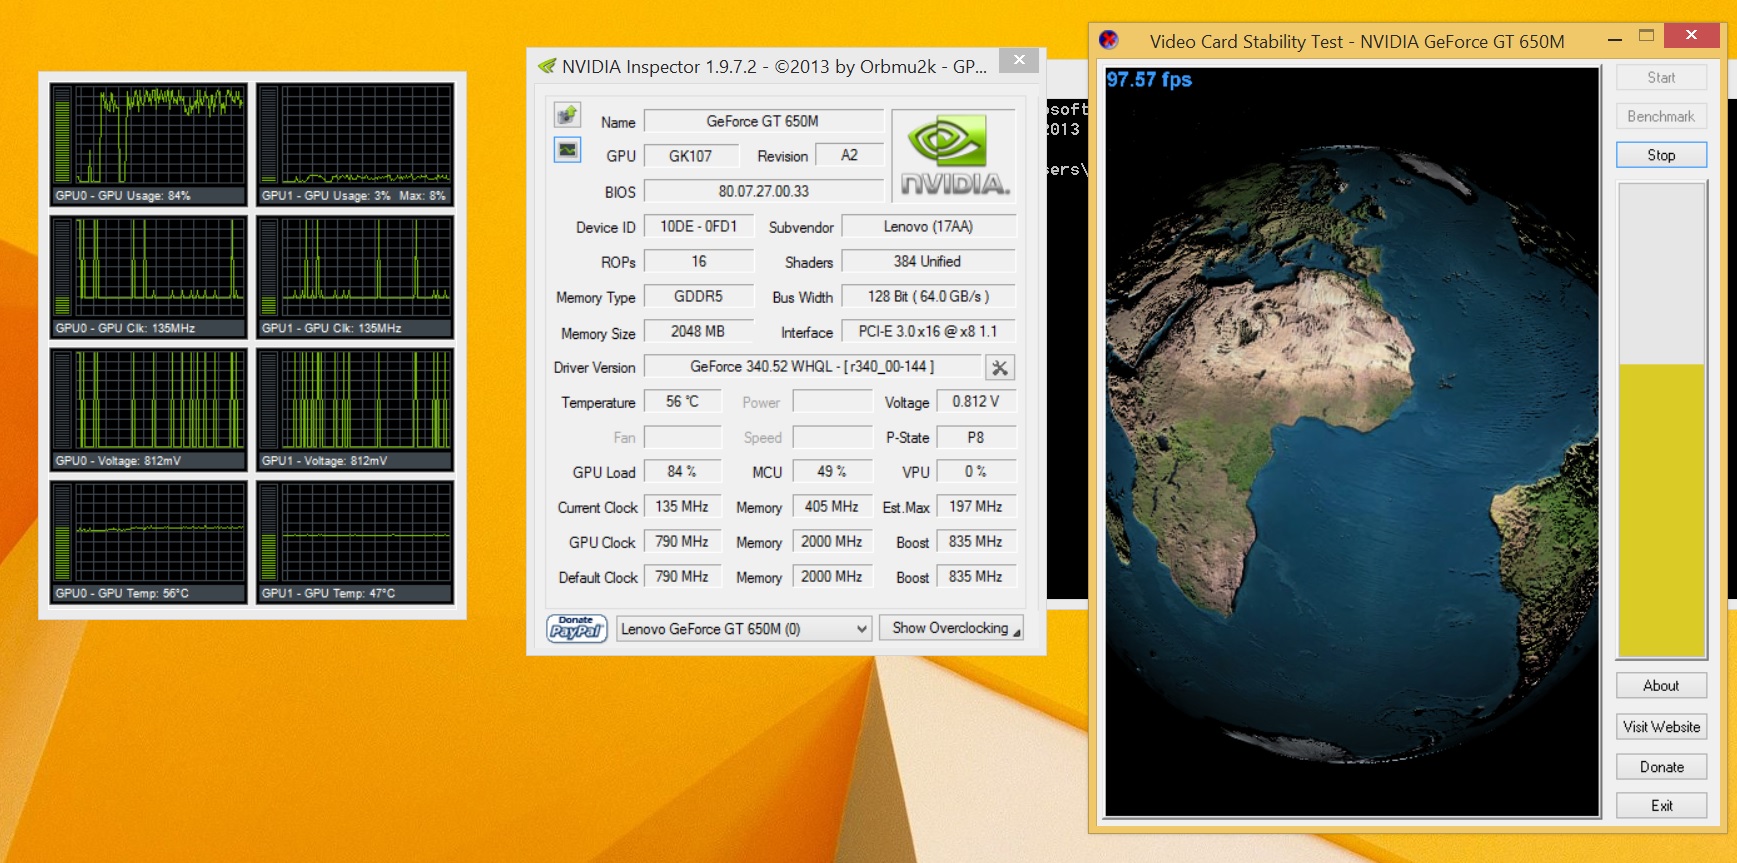Click Subvendor field Lenovo (17AA)

point(929,227)
